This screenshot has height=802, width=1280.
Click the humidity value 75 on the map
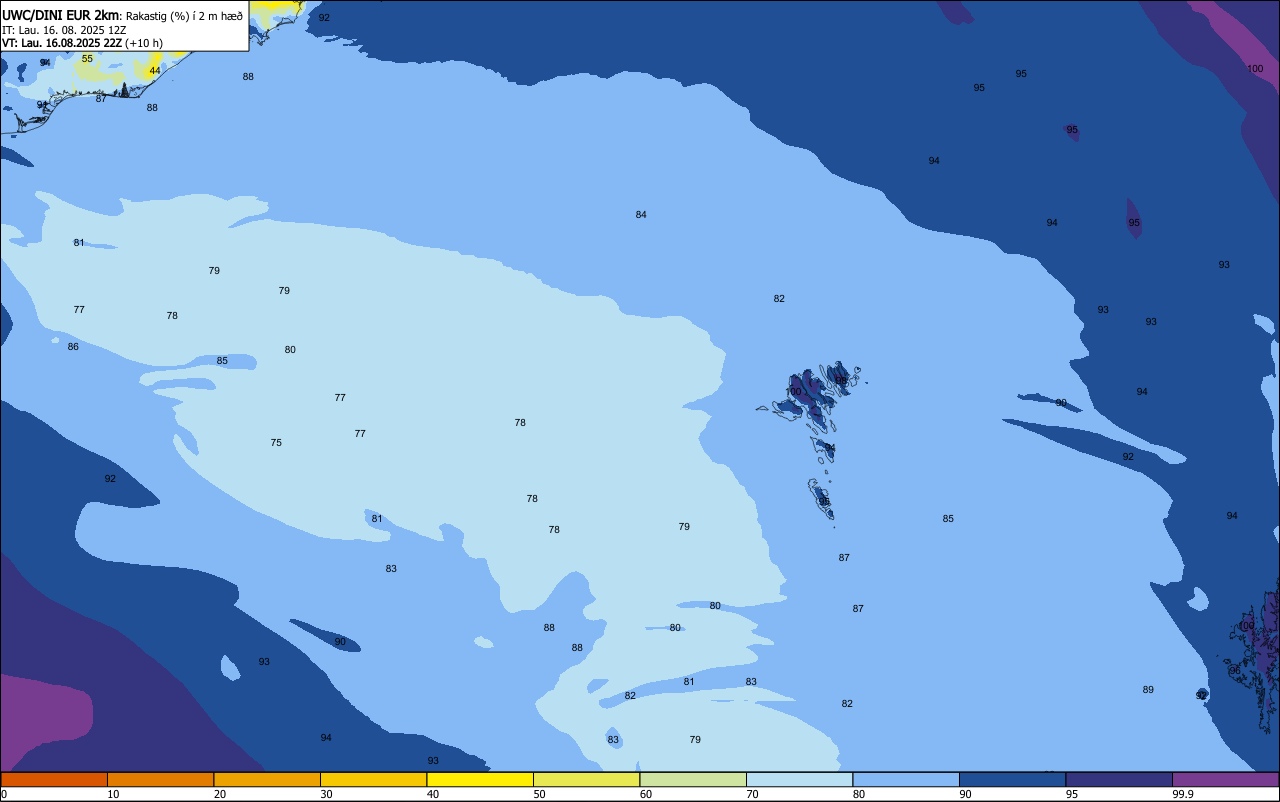coord(276,443)
